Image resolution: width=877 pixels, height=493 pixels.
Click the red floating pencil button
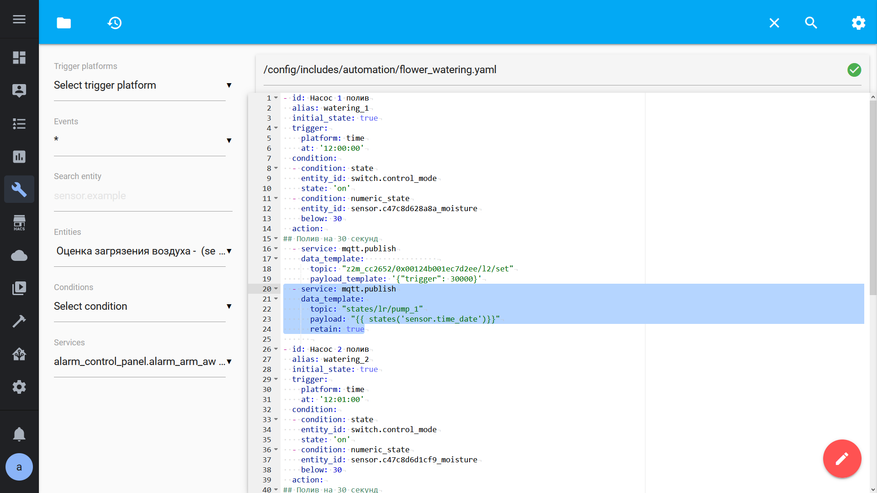click(841, 459)
